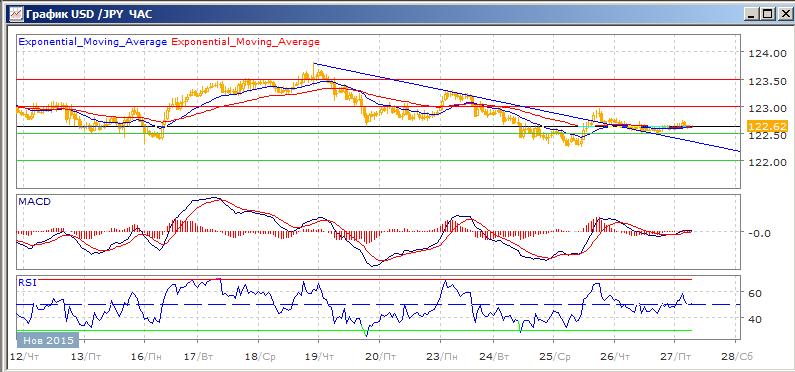Click the RSI indicator panel label
The width and height of the screenshot is (795, 372).
pos(27,283)
